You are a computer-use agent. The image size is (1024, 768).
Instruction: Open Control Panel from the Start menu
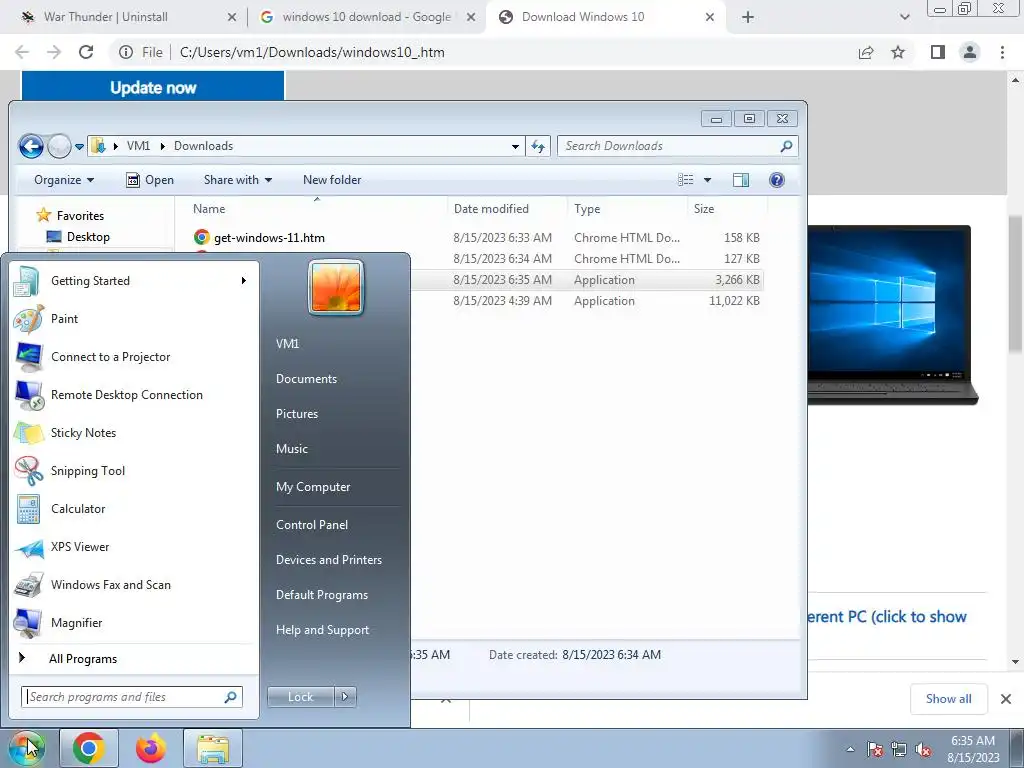[x=312, y=525]
